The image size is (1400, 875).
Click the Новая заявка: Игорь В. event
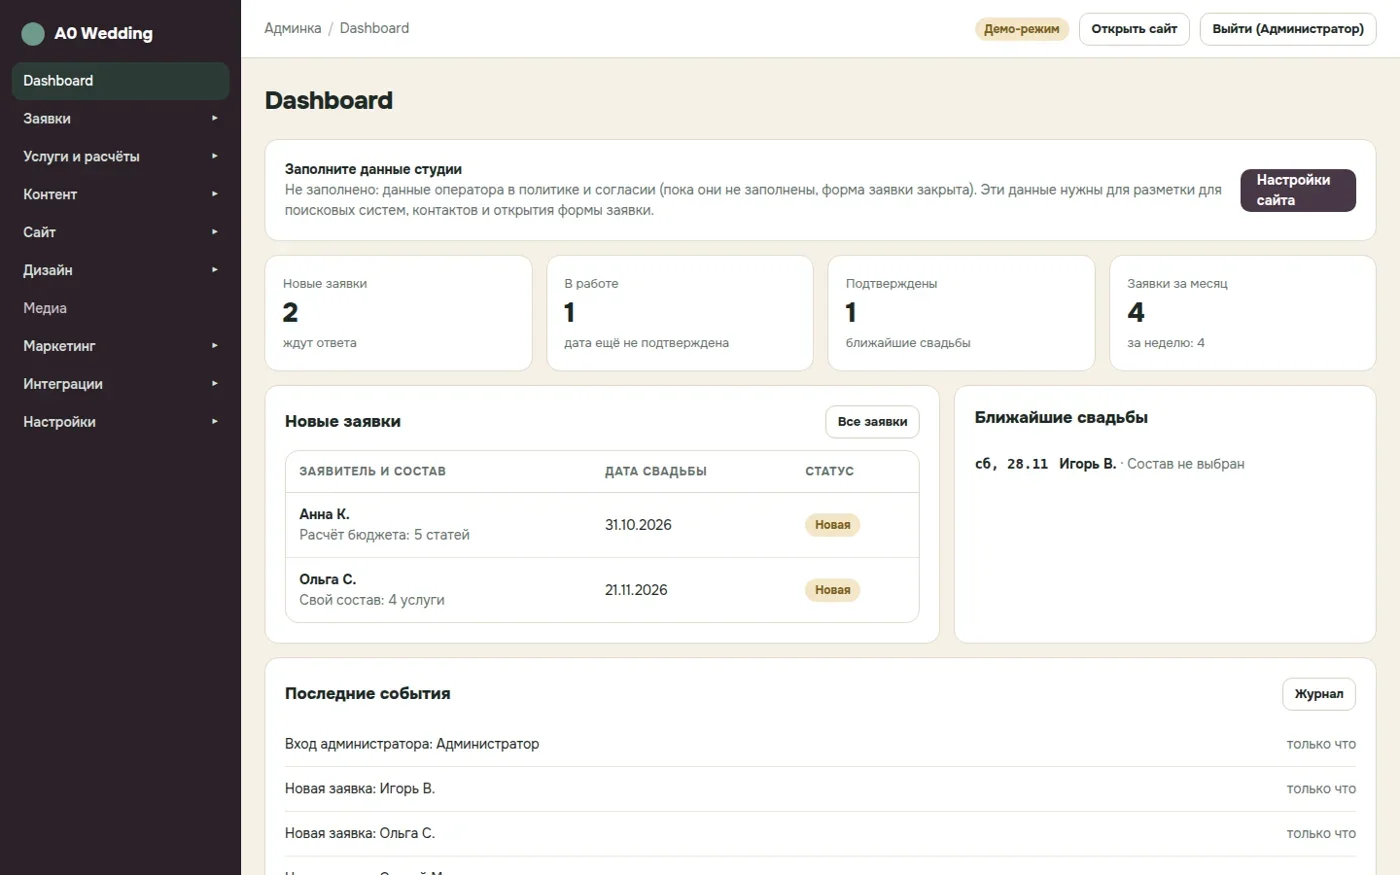(x=820, y=789)
